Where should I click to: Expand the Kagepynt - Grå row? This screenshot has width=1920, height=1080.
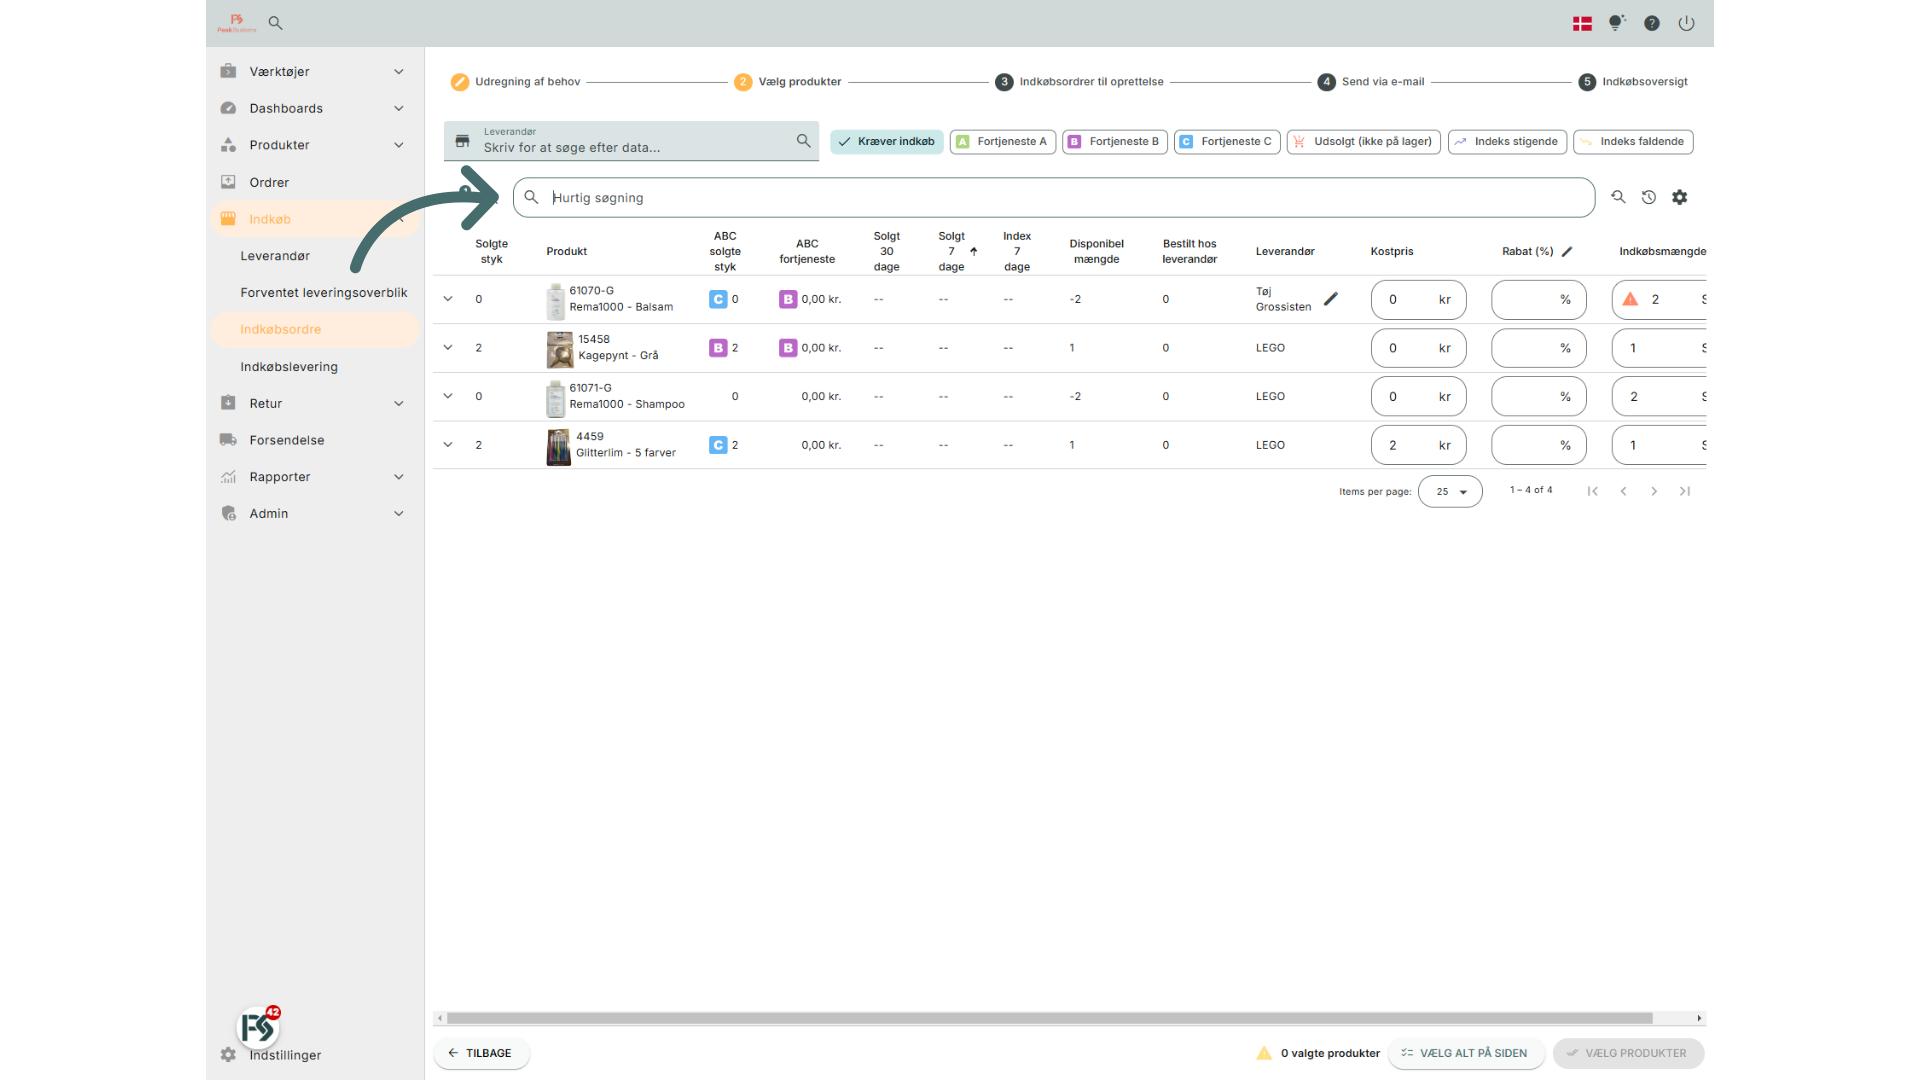click(448, 348)
